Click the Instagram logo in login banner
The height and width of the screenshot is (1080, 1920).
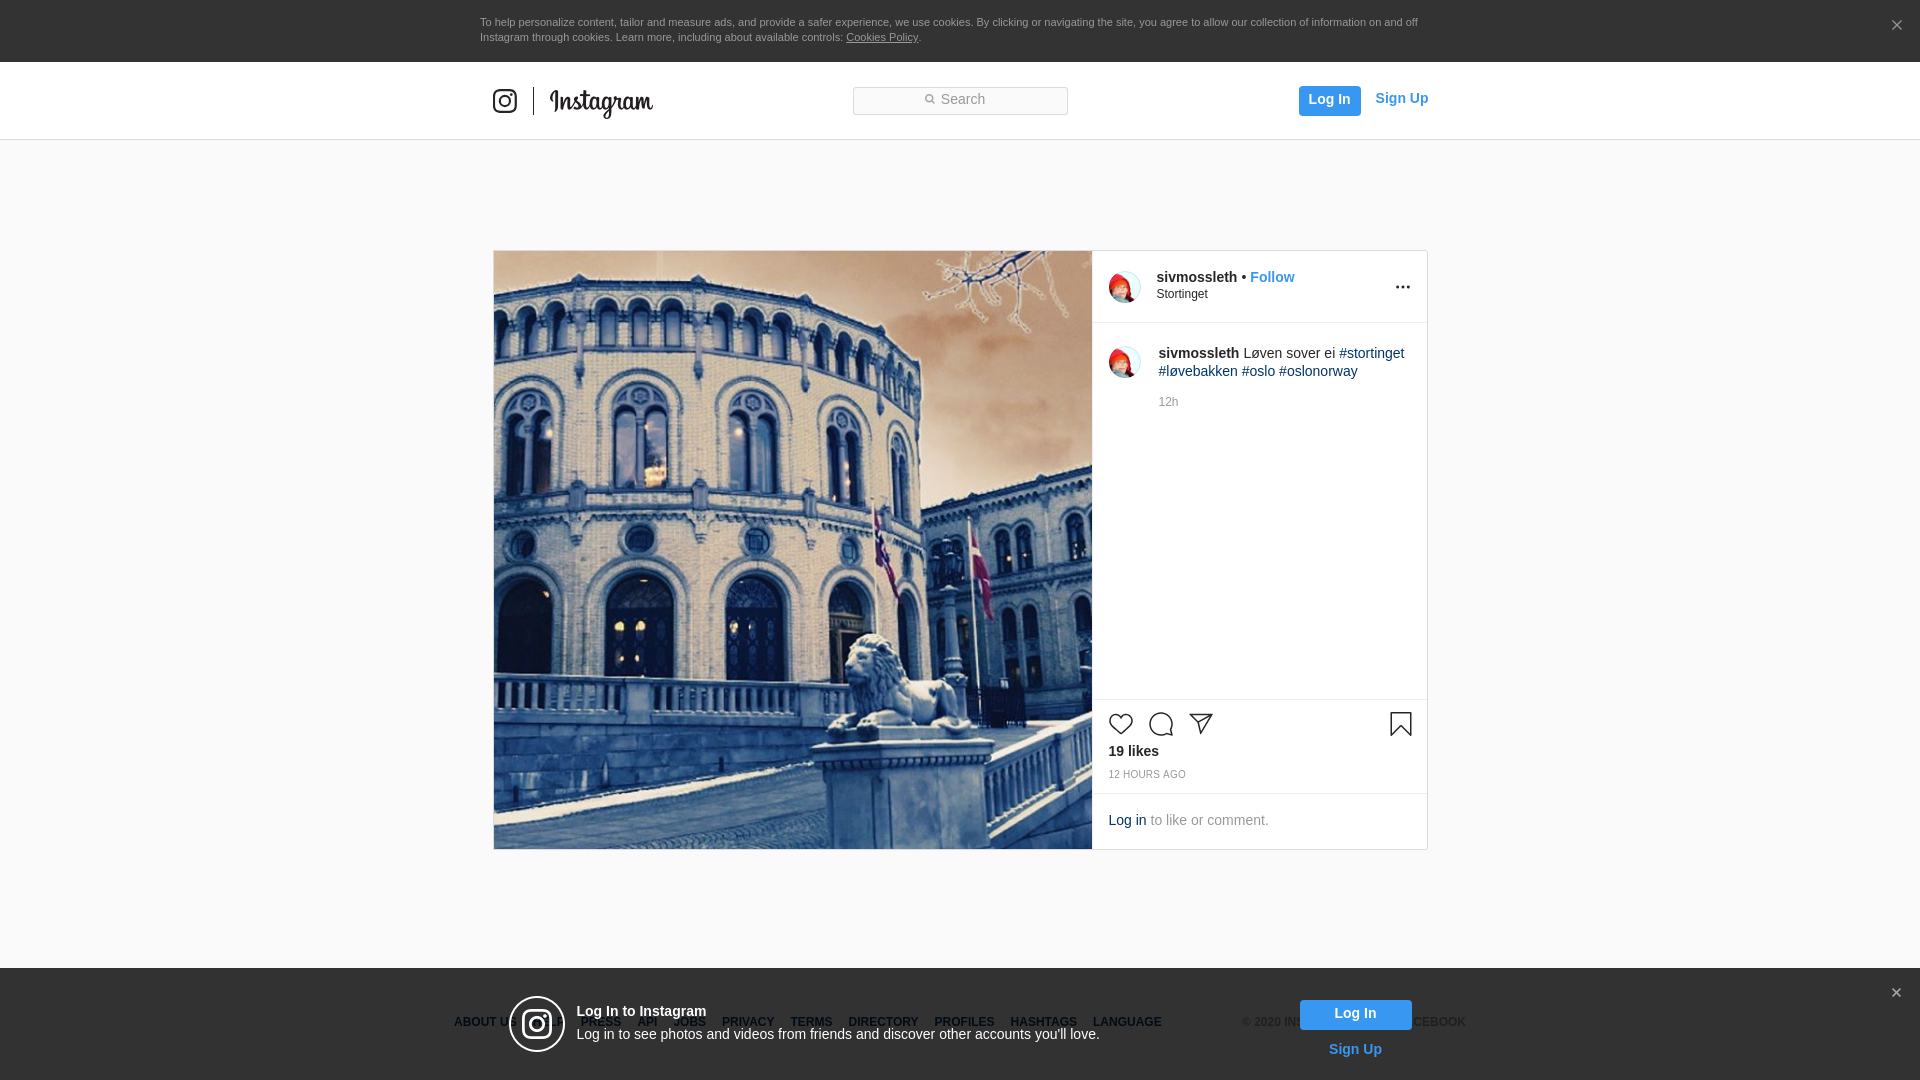[x=537, y=1024]
